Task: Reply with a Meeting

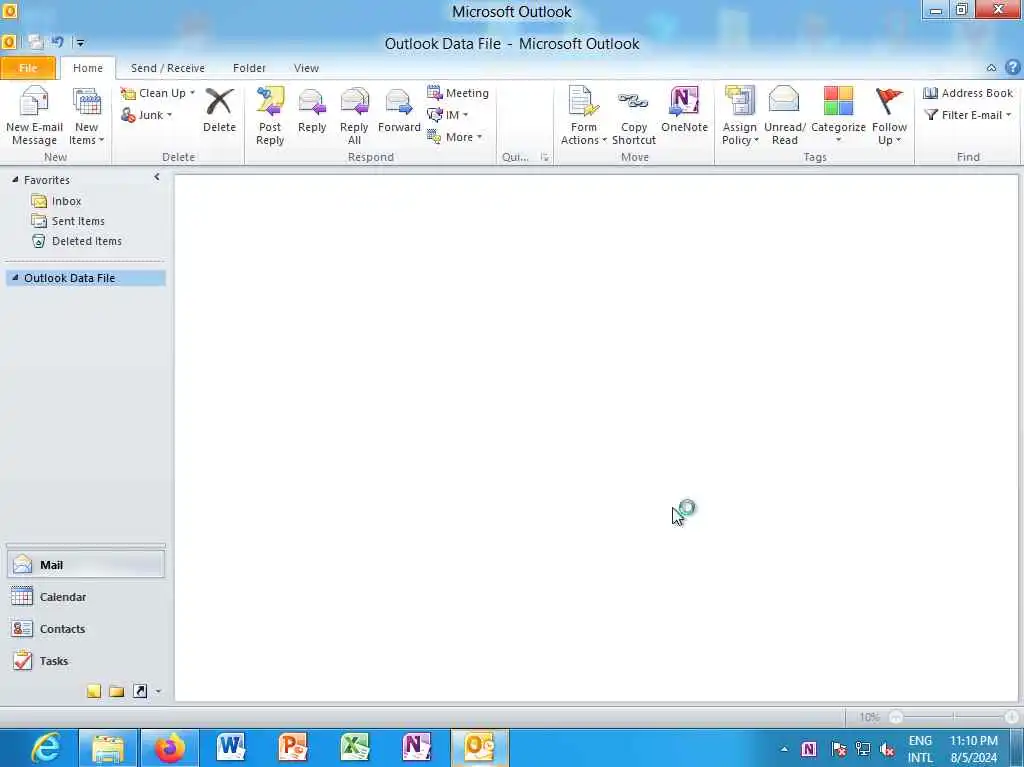Action: 458,93
